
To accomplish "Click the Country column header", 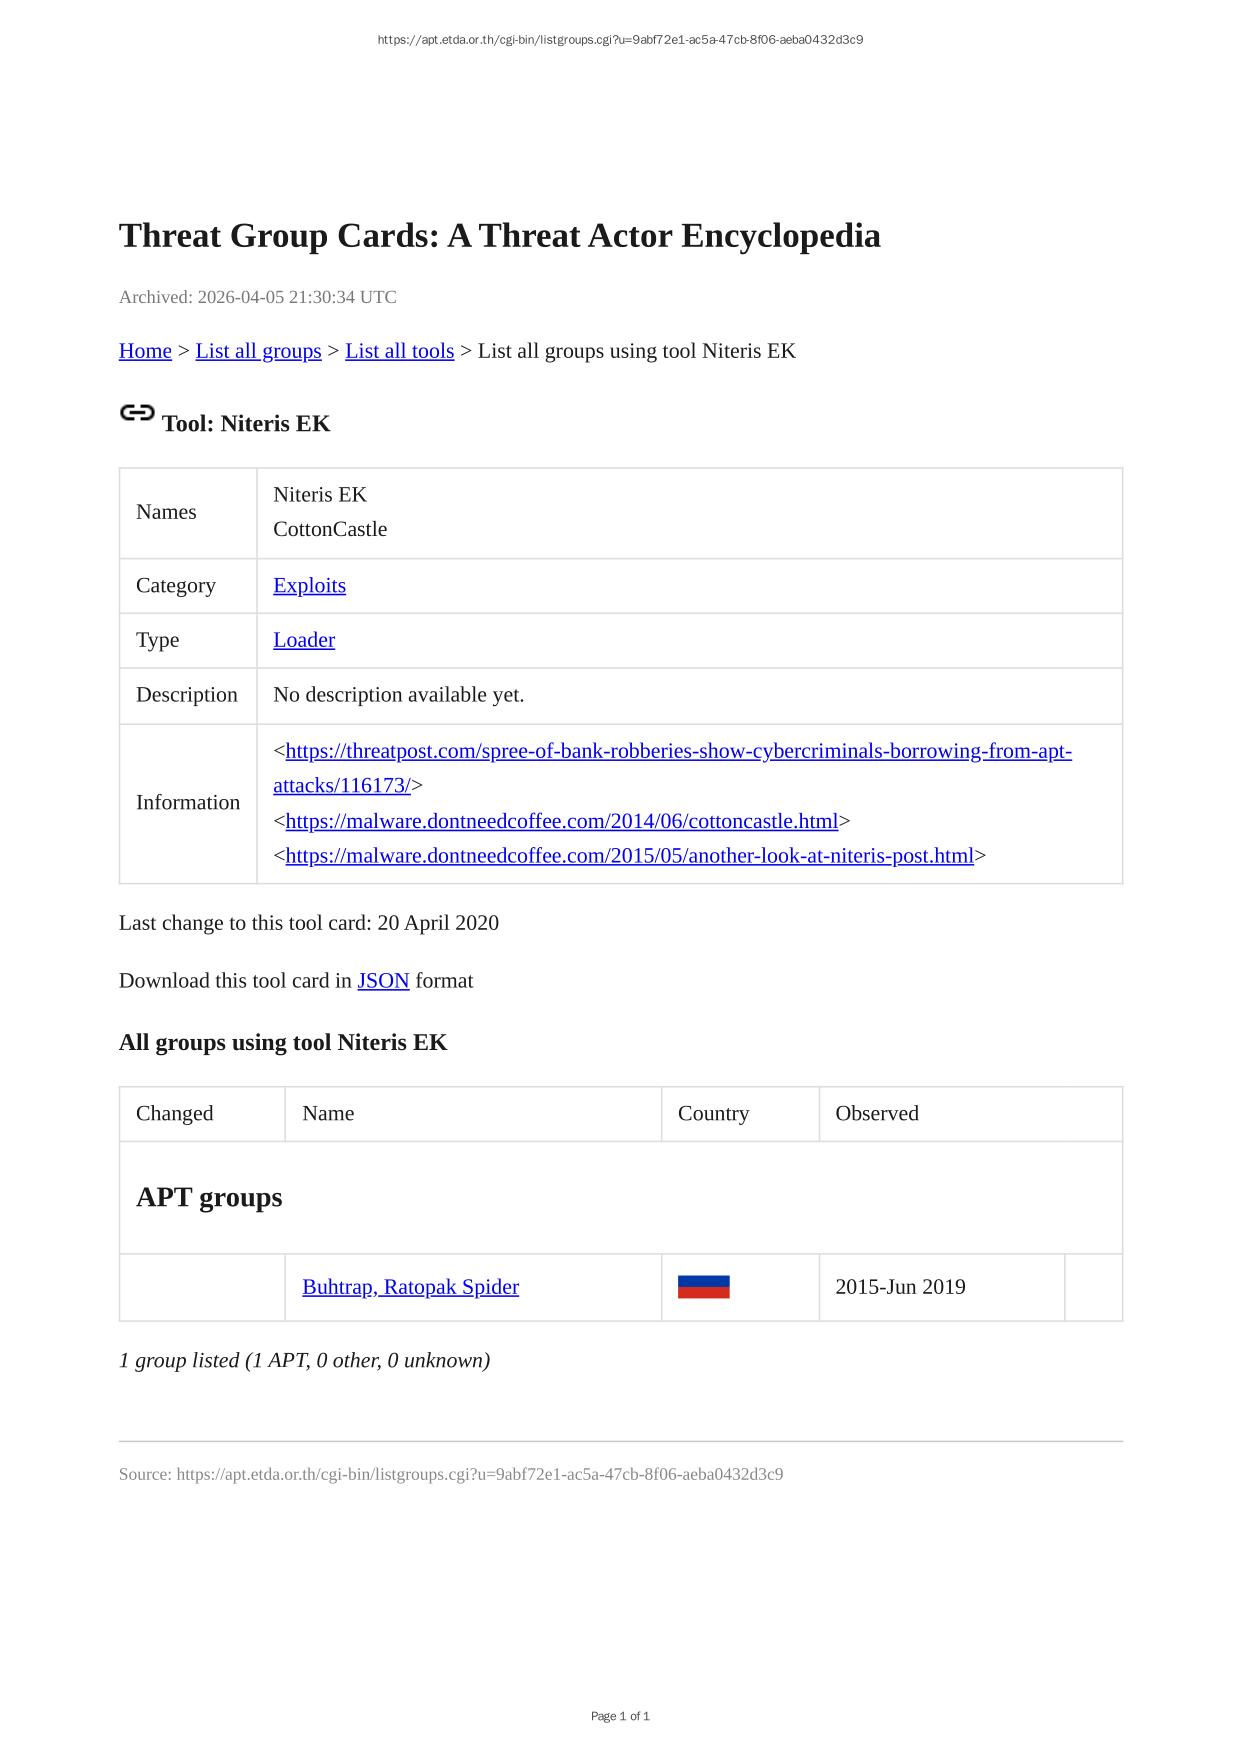I will 713,1114.
